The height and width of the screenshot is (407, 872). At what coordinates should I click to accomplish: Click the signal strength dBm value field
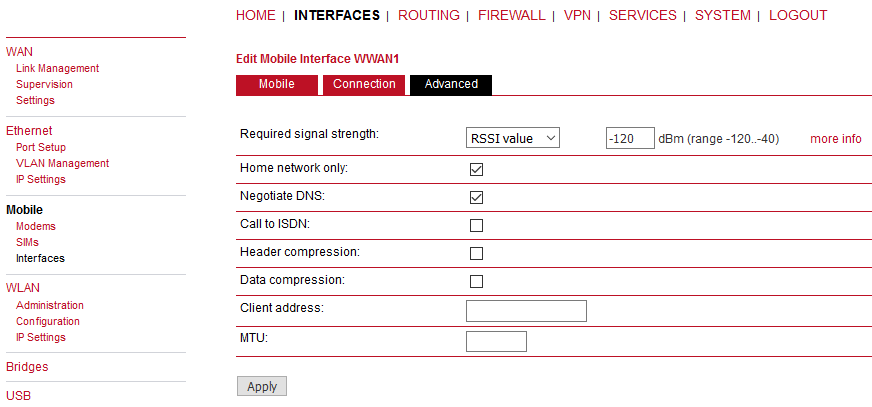[630, 139]
